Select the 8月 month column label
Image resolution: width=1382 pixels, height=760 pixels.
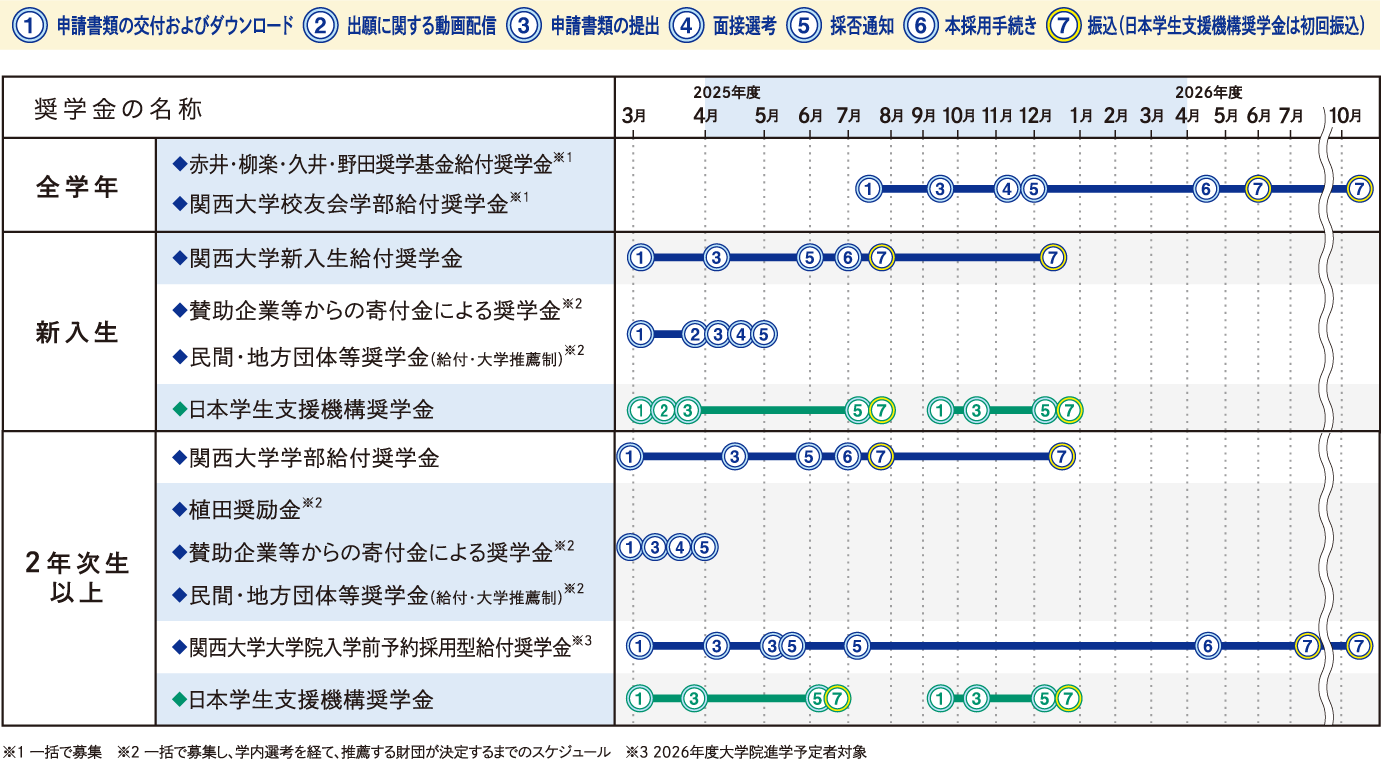(x=892, y=115)
